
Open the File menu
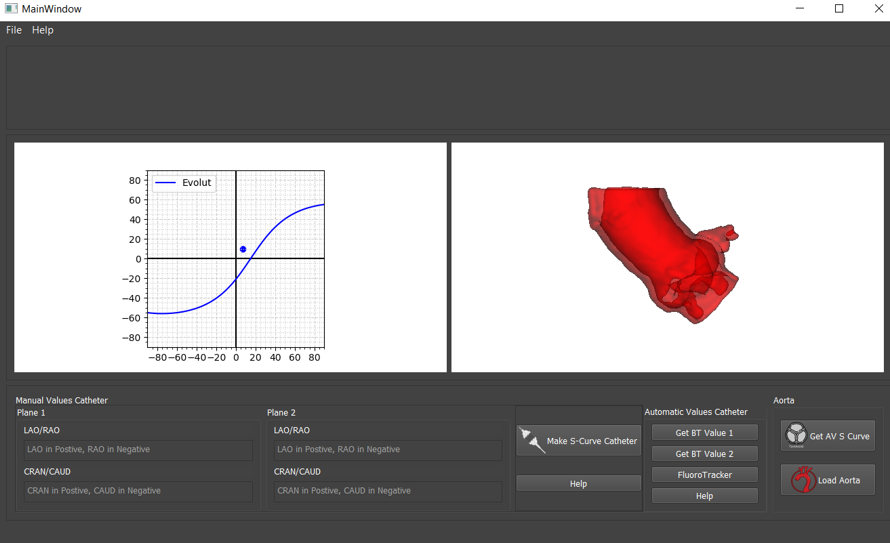14,30
